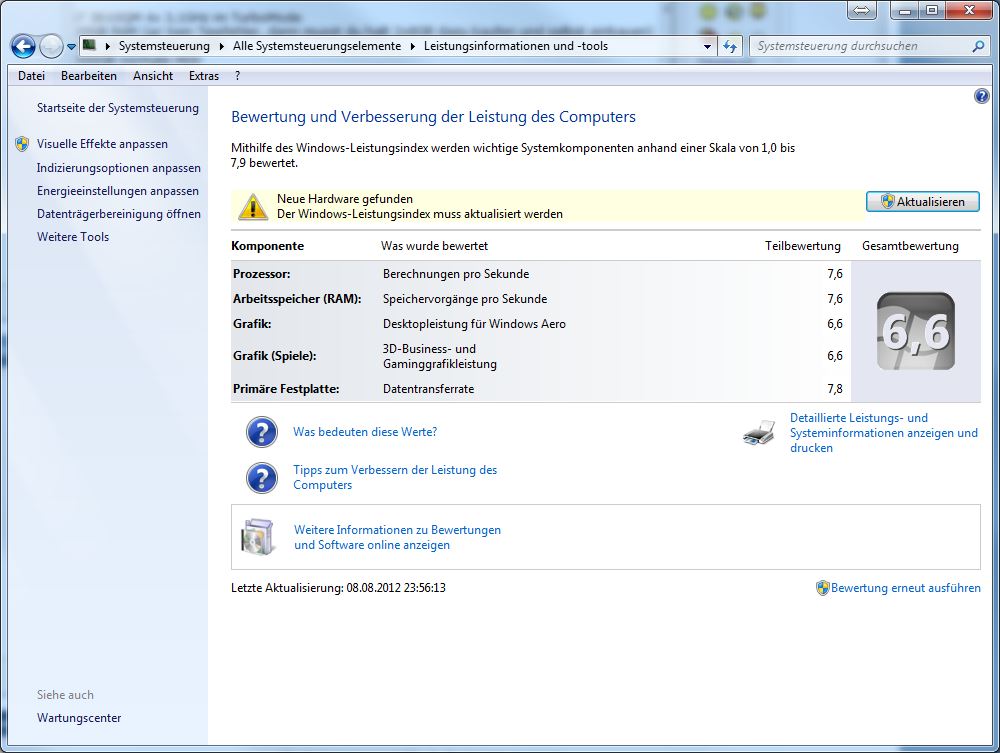Viewport: 1000px width, 753px height.
Task: Click the Aktualisieren button
Action: (923, 201)
